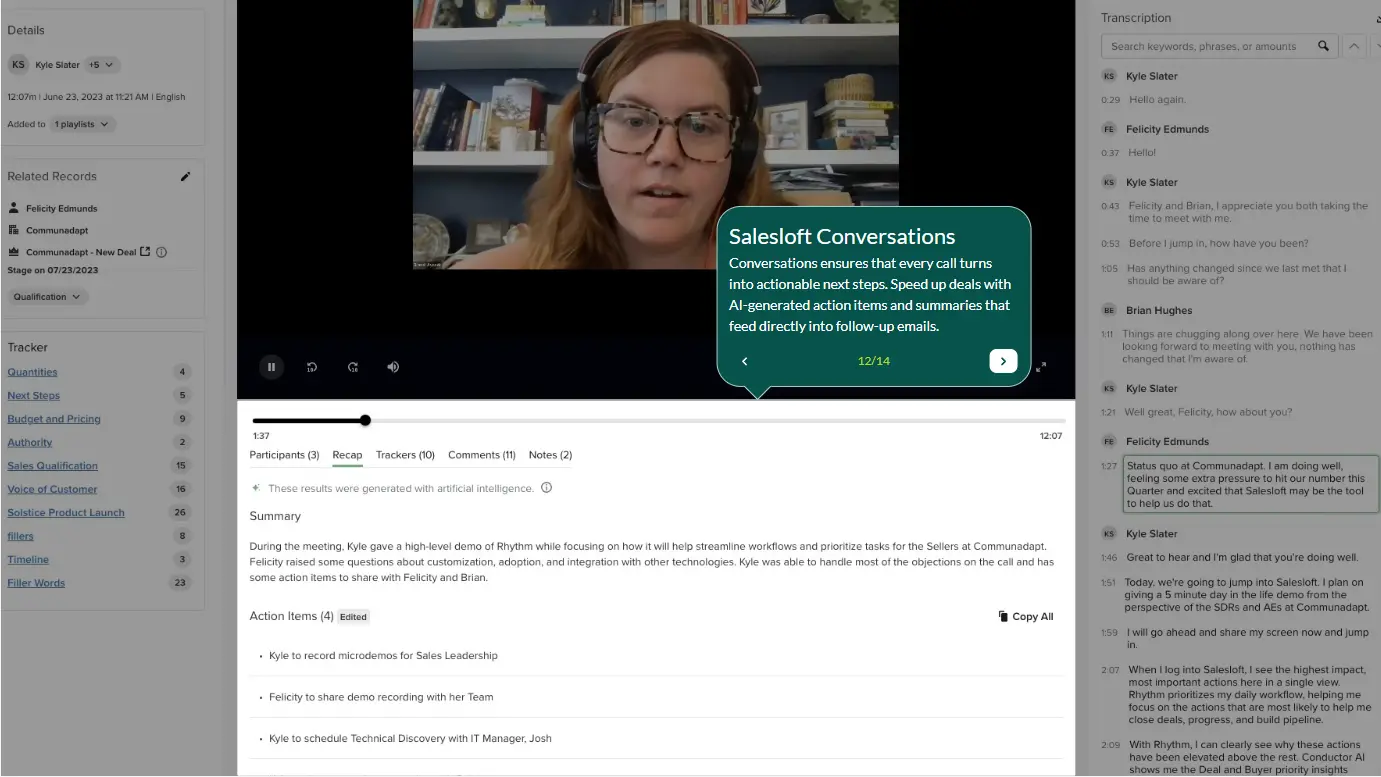Switch to the Comments (11) tab
This screenshot has width=1381, height=777.
point(482,455)
